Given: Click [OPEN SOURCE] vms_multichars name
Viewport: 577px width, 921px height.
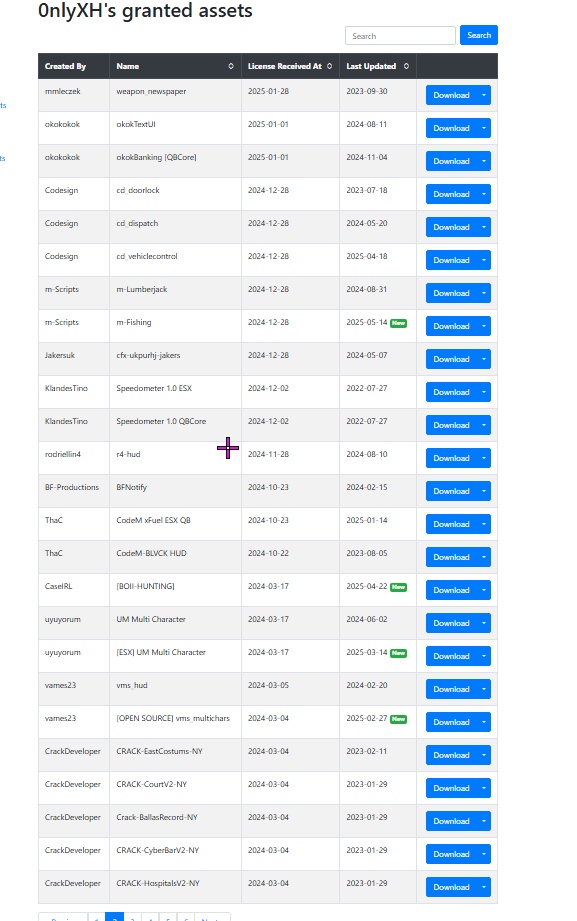Looking at the screenshot, I should pyautogui.click(x=173, y=718).
